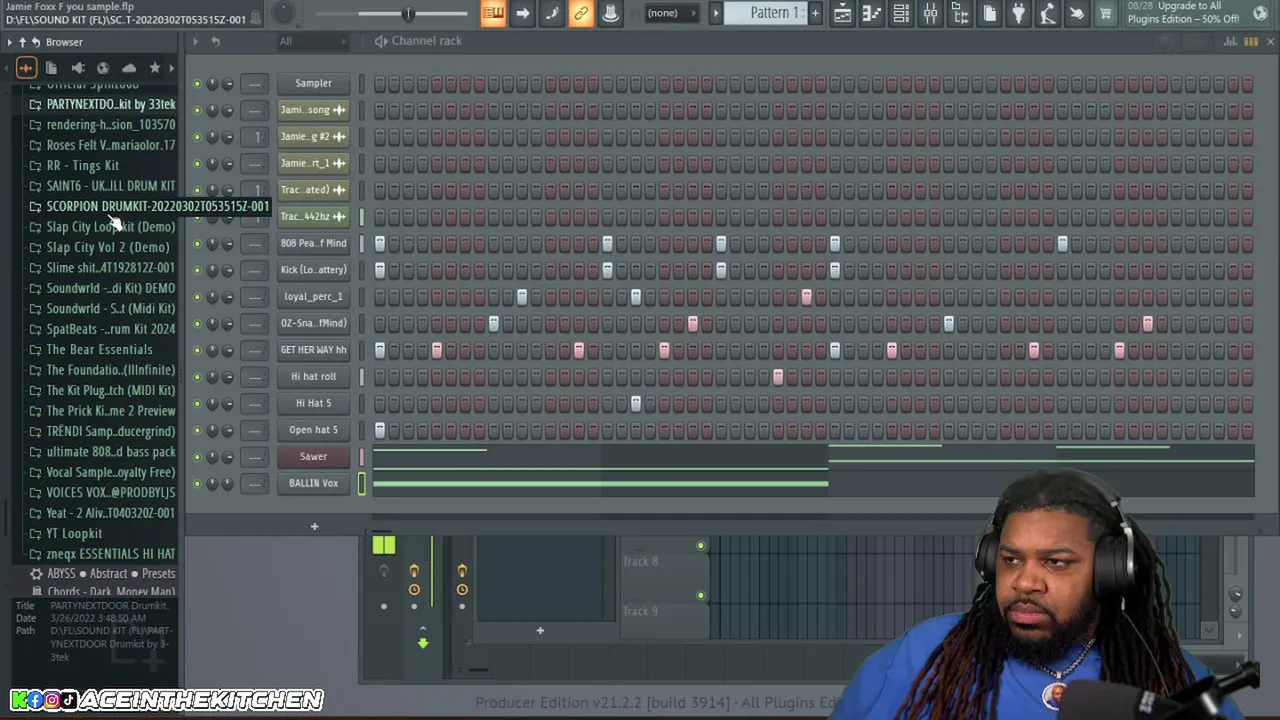This screenshot has height=720, width=1280.
Task: Expand The Bear Essentials folder
Action: tap(99, 349)
